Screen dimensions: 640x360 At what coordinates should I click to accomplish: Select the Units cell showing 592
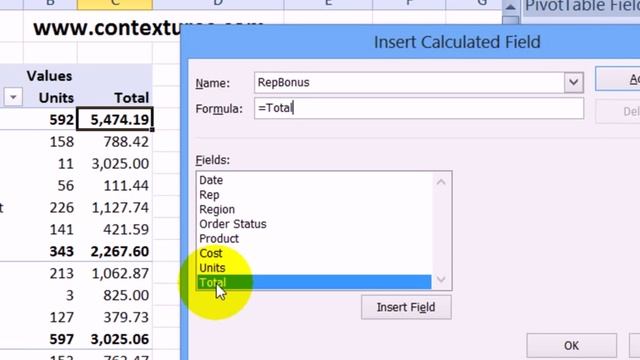[x=51, y=120]
